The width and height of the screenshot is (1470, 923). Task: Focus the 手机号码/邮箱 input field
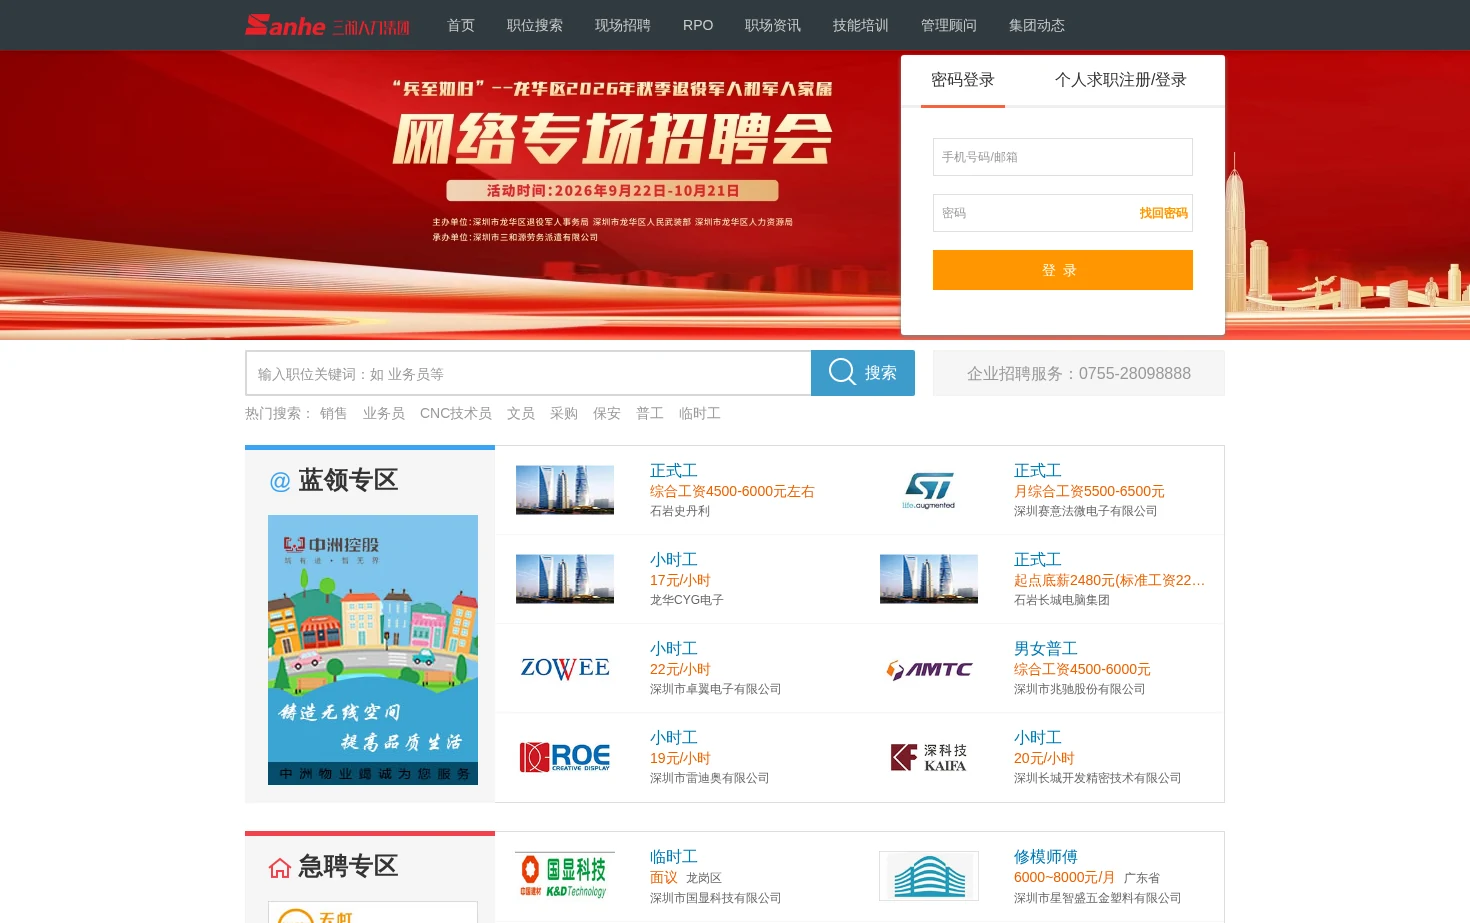1063,157
